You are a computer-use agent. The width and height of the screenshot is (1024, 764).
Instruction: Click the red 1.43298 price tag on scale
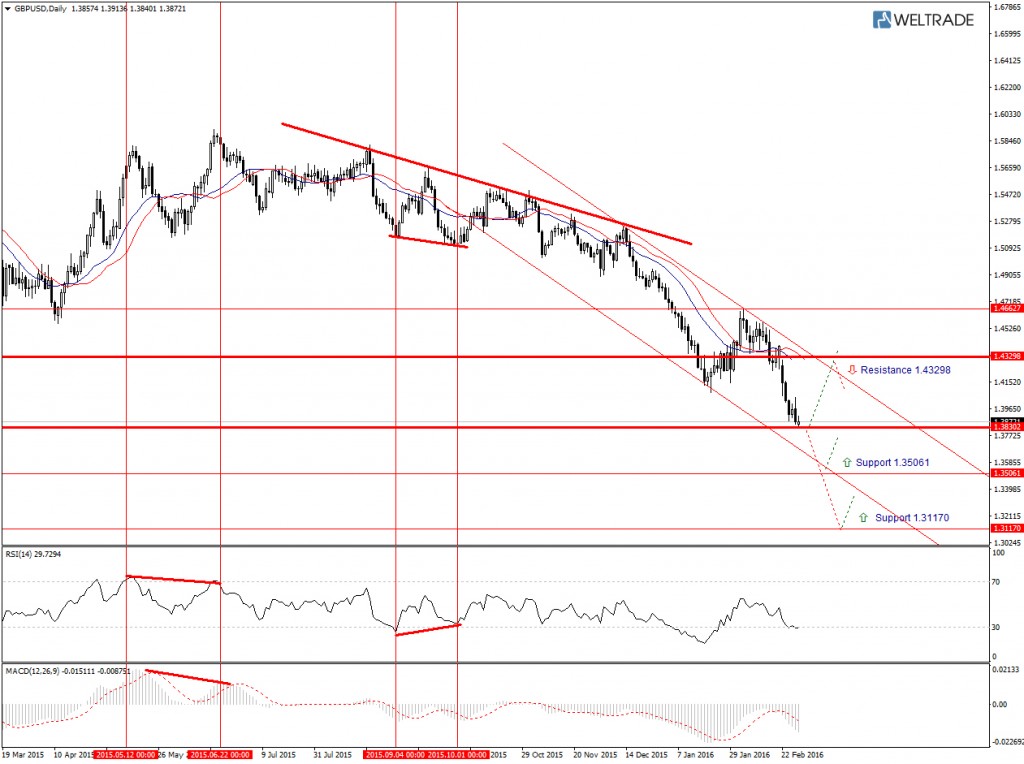(1007, 356)
